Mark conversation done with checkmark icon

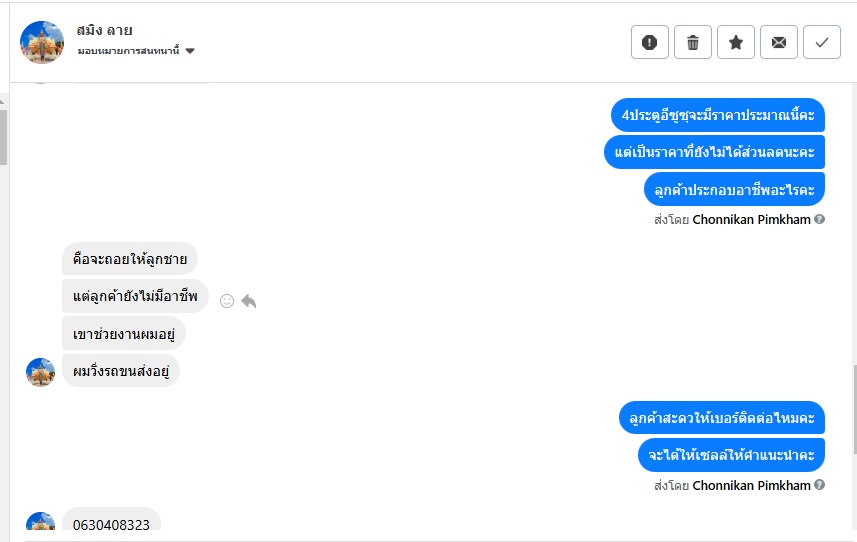tap(822, 43)
